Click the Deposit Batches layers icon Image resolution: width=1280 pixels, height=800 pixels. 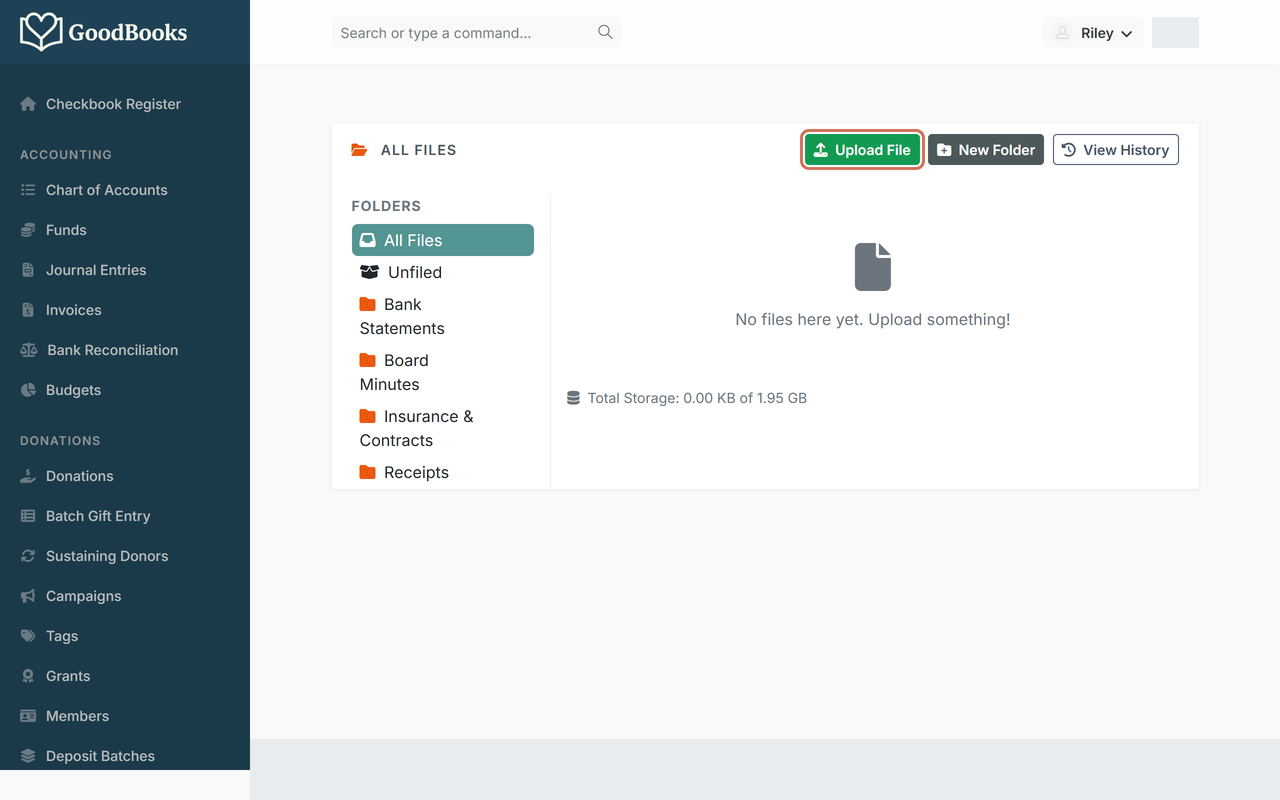pos(28,756)
